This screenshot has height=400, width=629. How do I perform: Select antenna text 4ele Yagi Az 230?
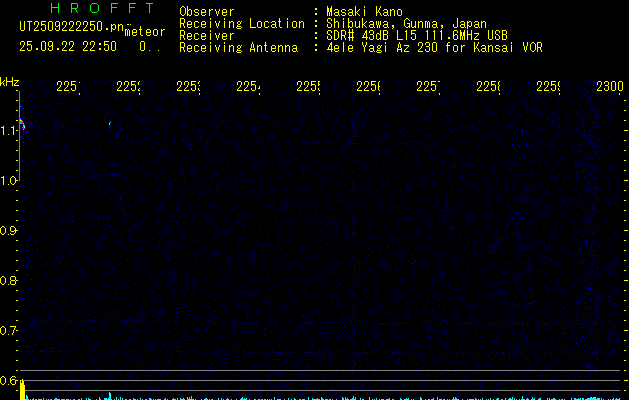[x=382, y=48]
